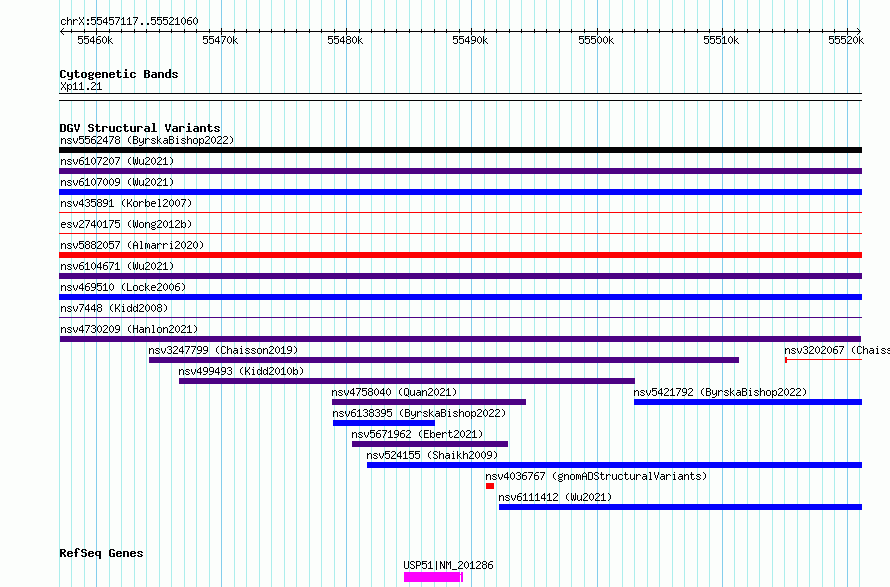The image size is (890, 587).
Task: Click the thin red nsv3202067 line
Action: point(824,360)
